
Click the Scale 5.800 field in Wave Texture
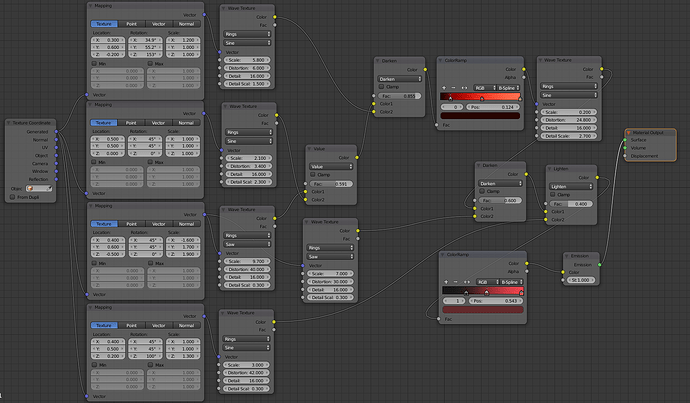pos(247,60)
